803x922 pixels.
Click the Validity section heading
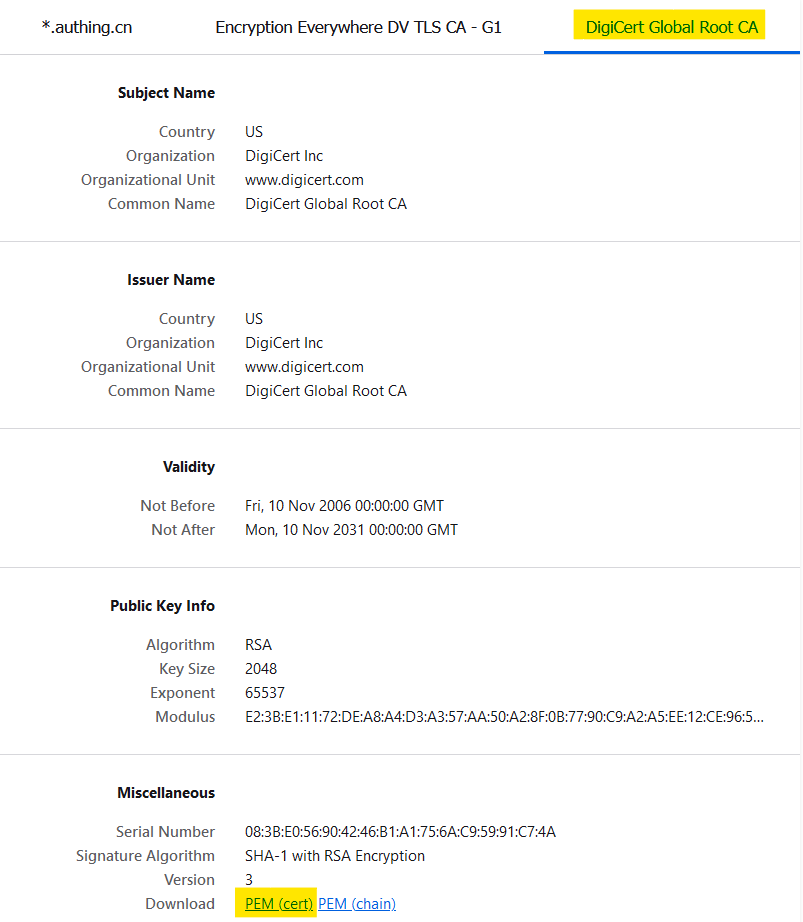point(189,467)
